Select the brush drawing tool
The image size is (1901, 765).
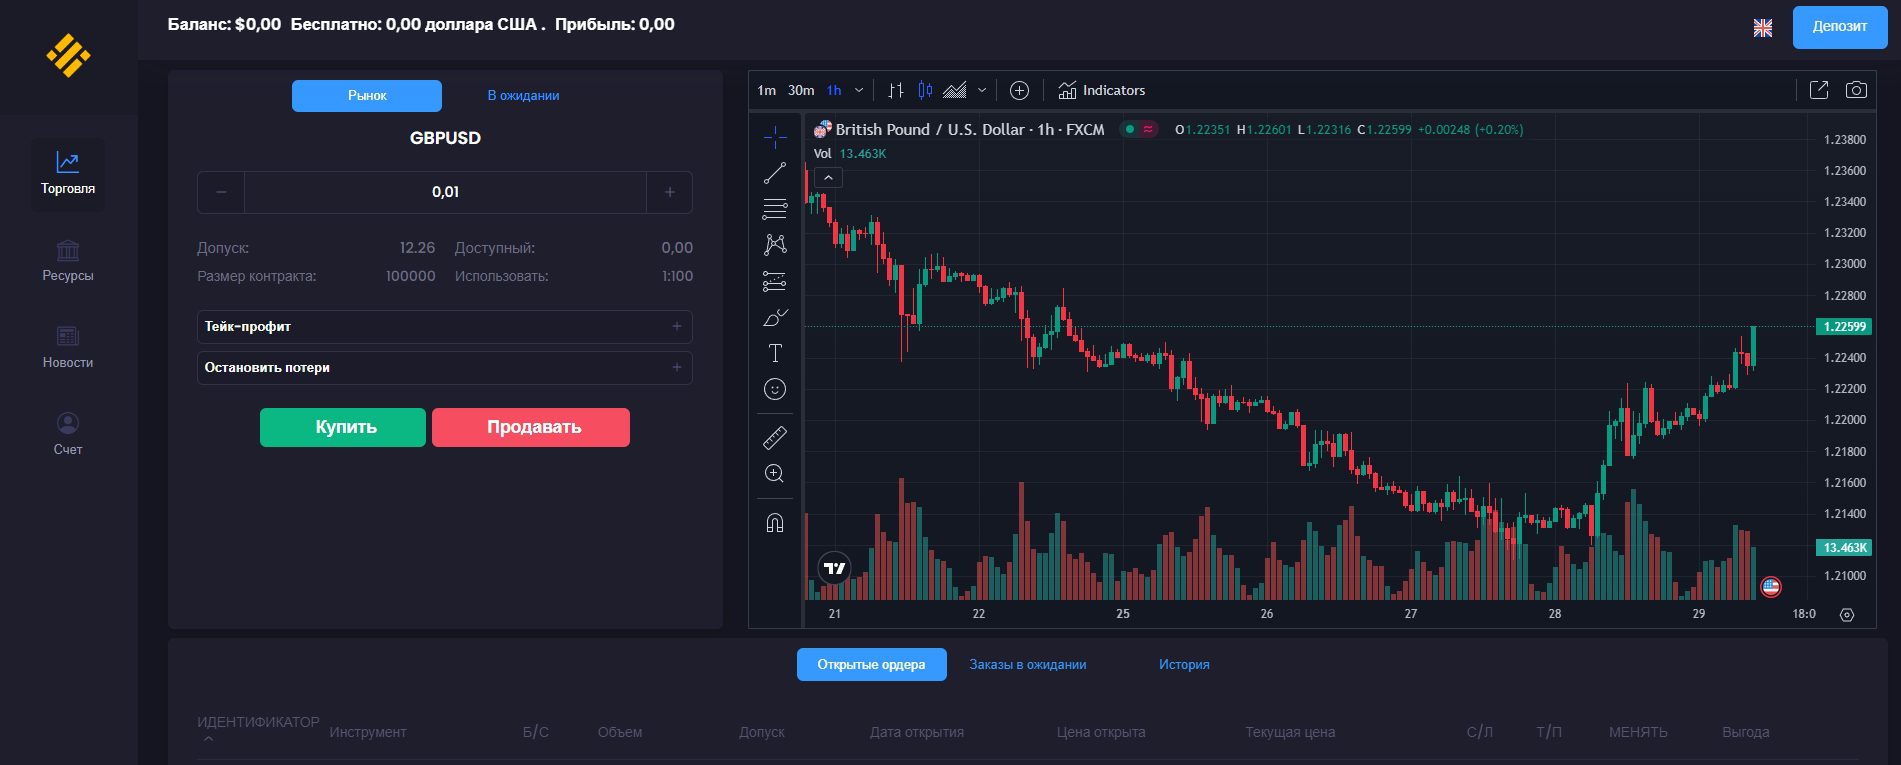[x=775, y=317]
